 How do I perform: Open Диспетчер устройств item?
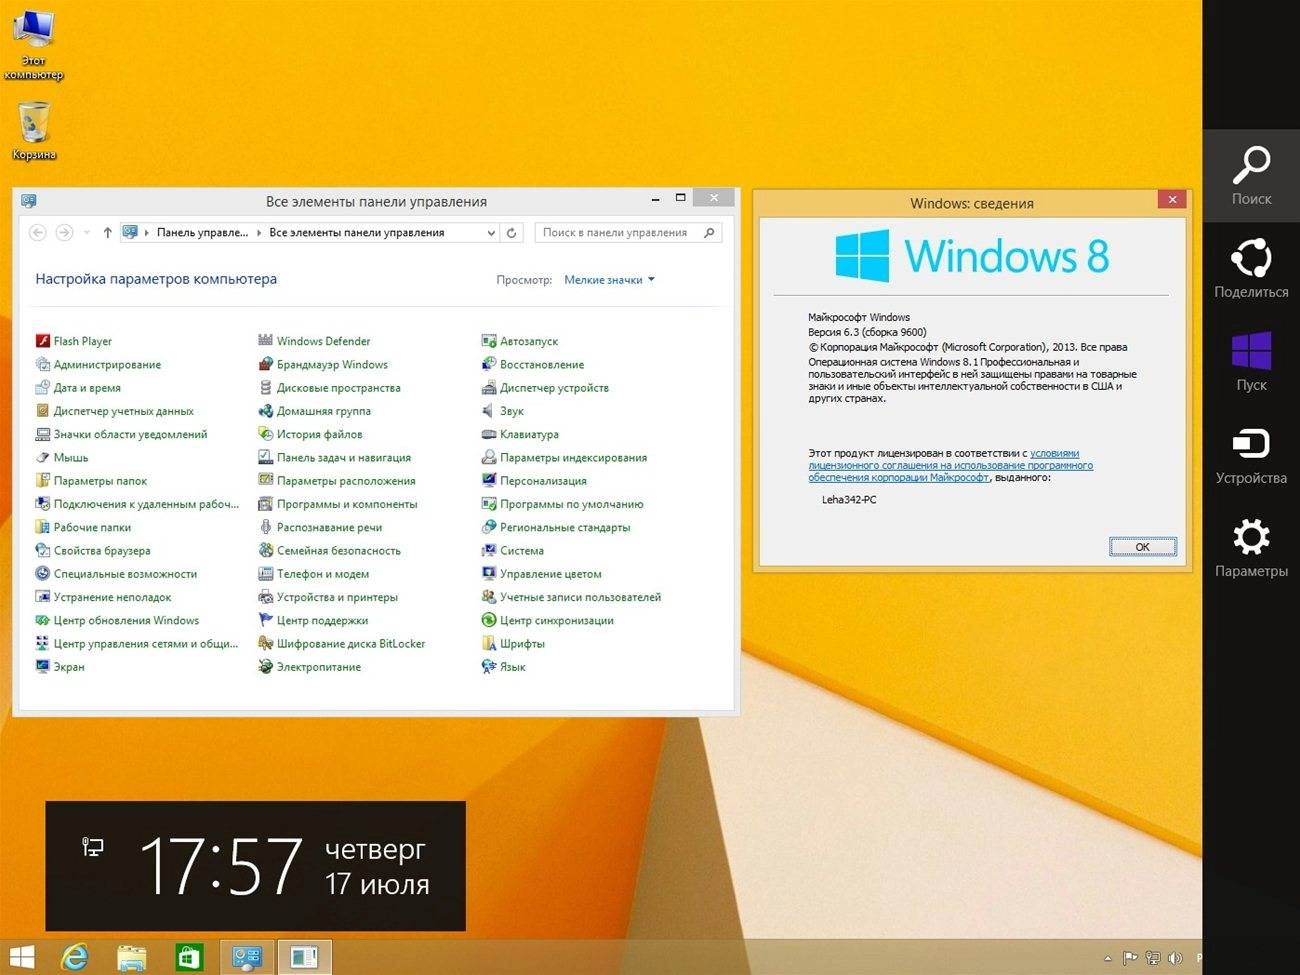pos(545,387)
